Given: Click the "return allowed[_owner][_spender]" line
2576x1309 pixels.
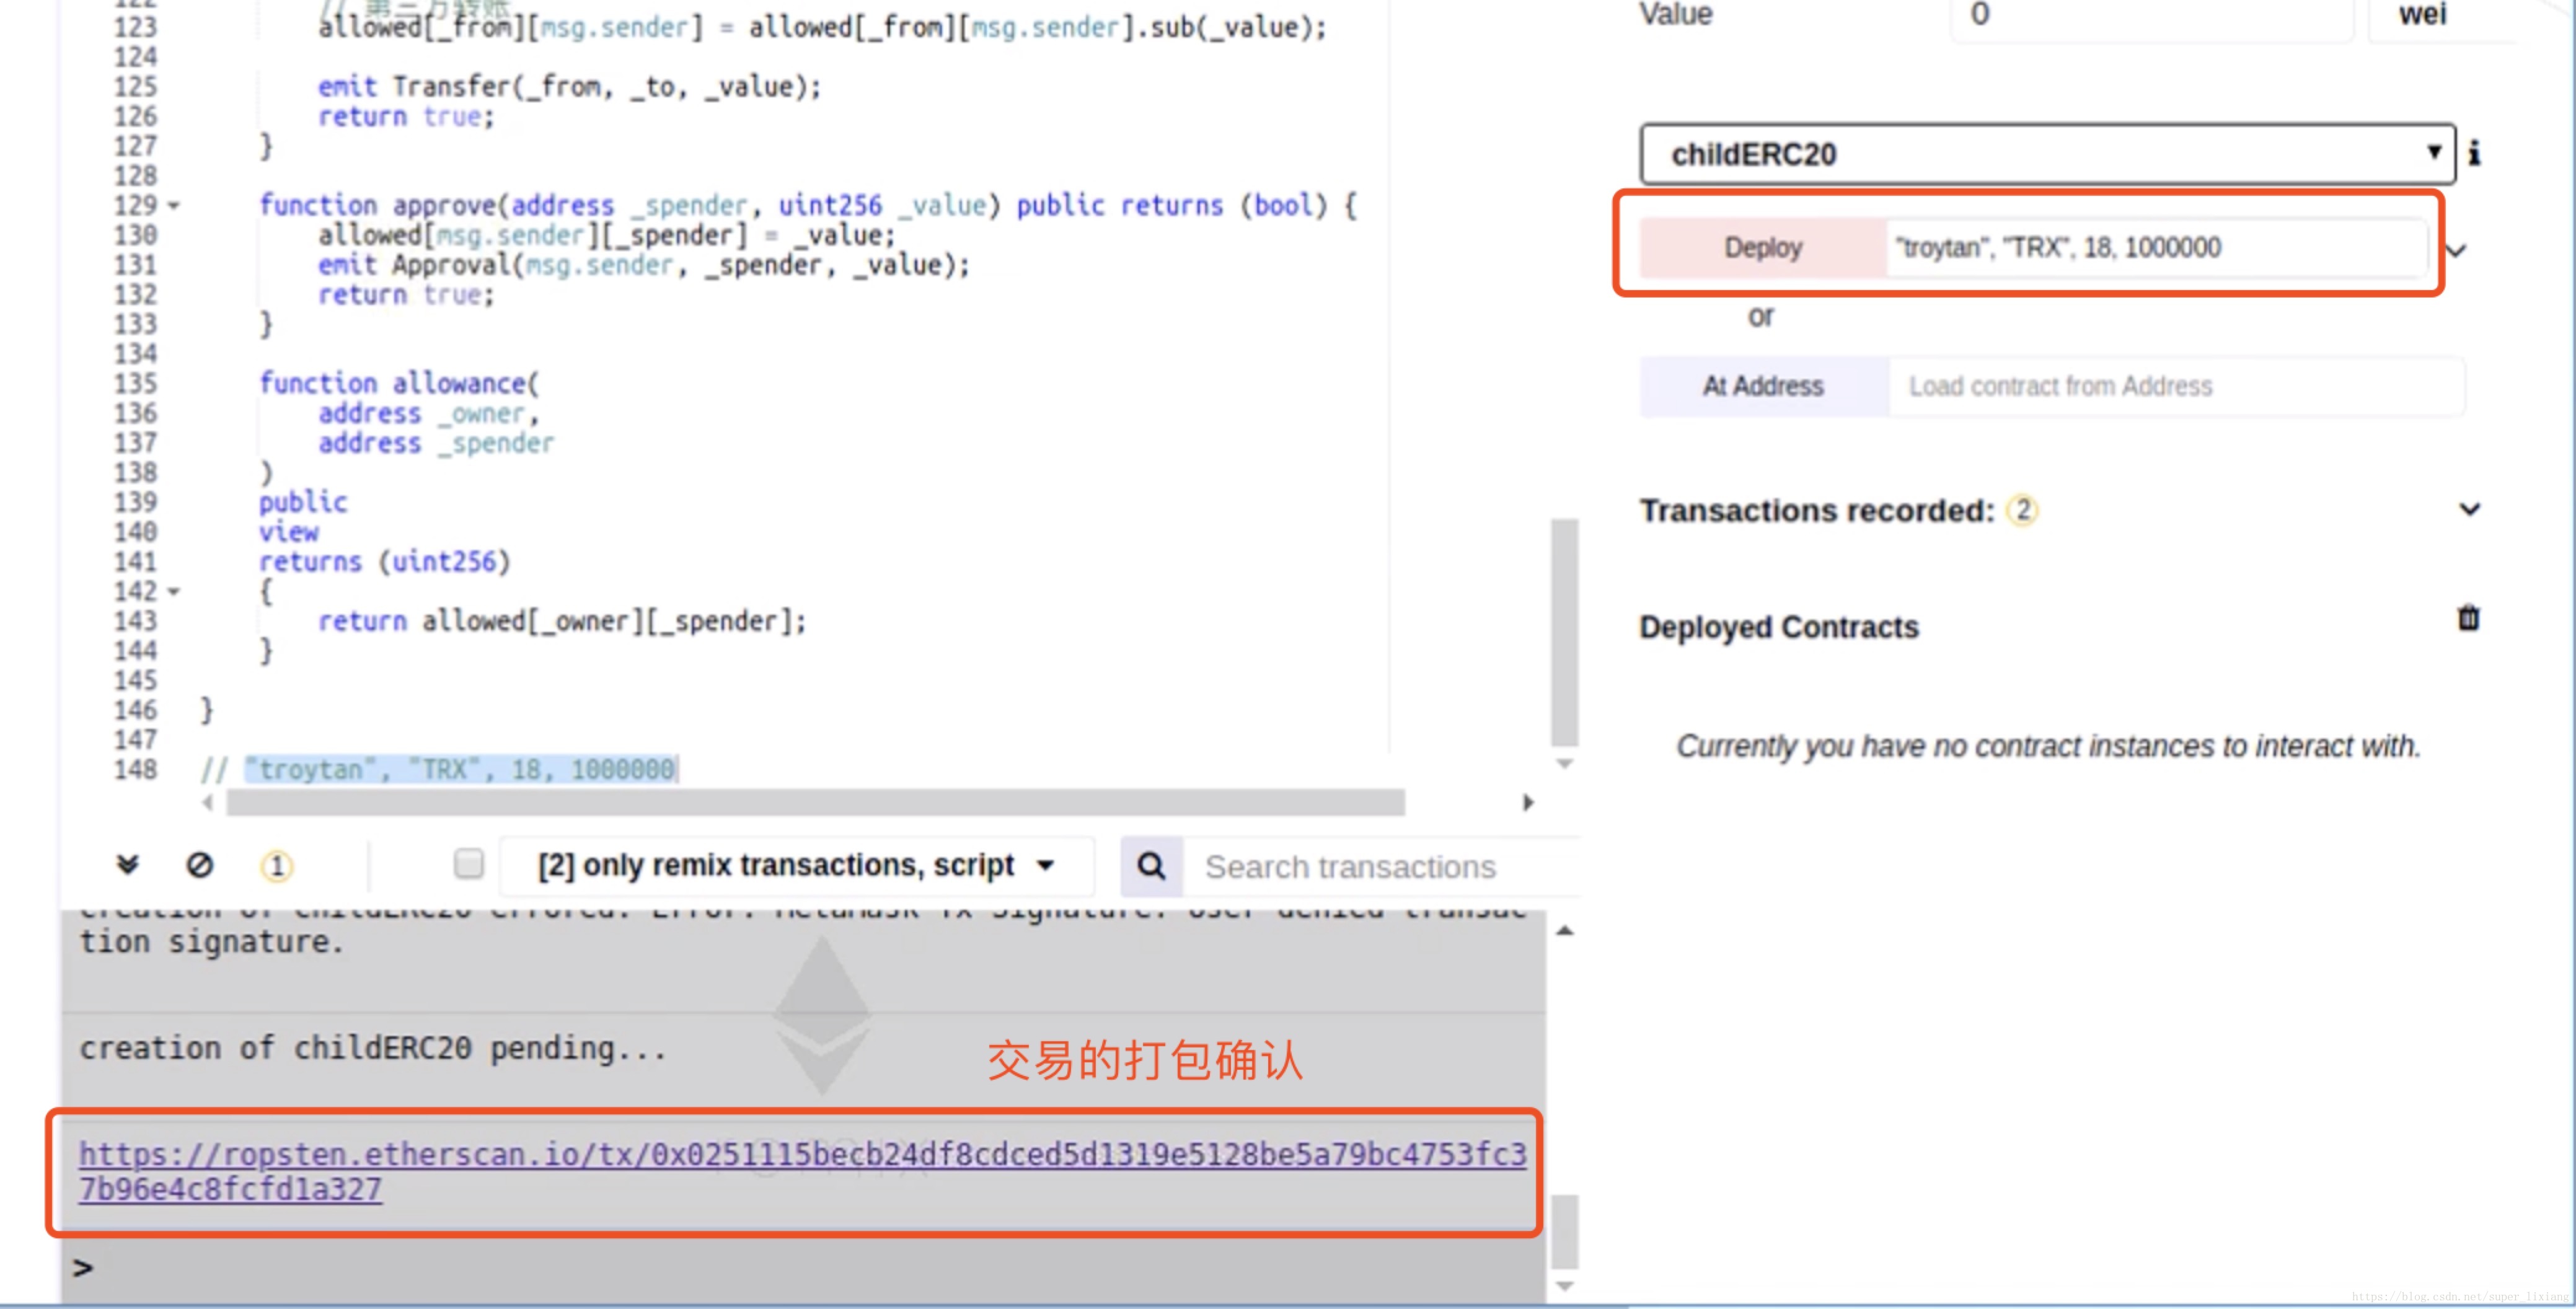Looking at the screenshot, I should (x=562, y=621).
